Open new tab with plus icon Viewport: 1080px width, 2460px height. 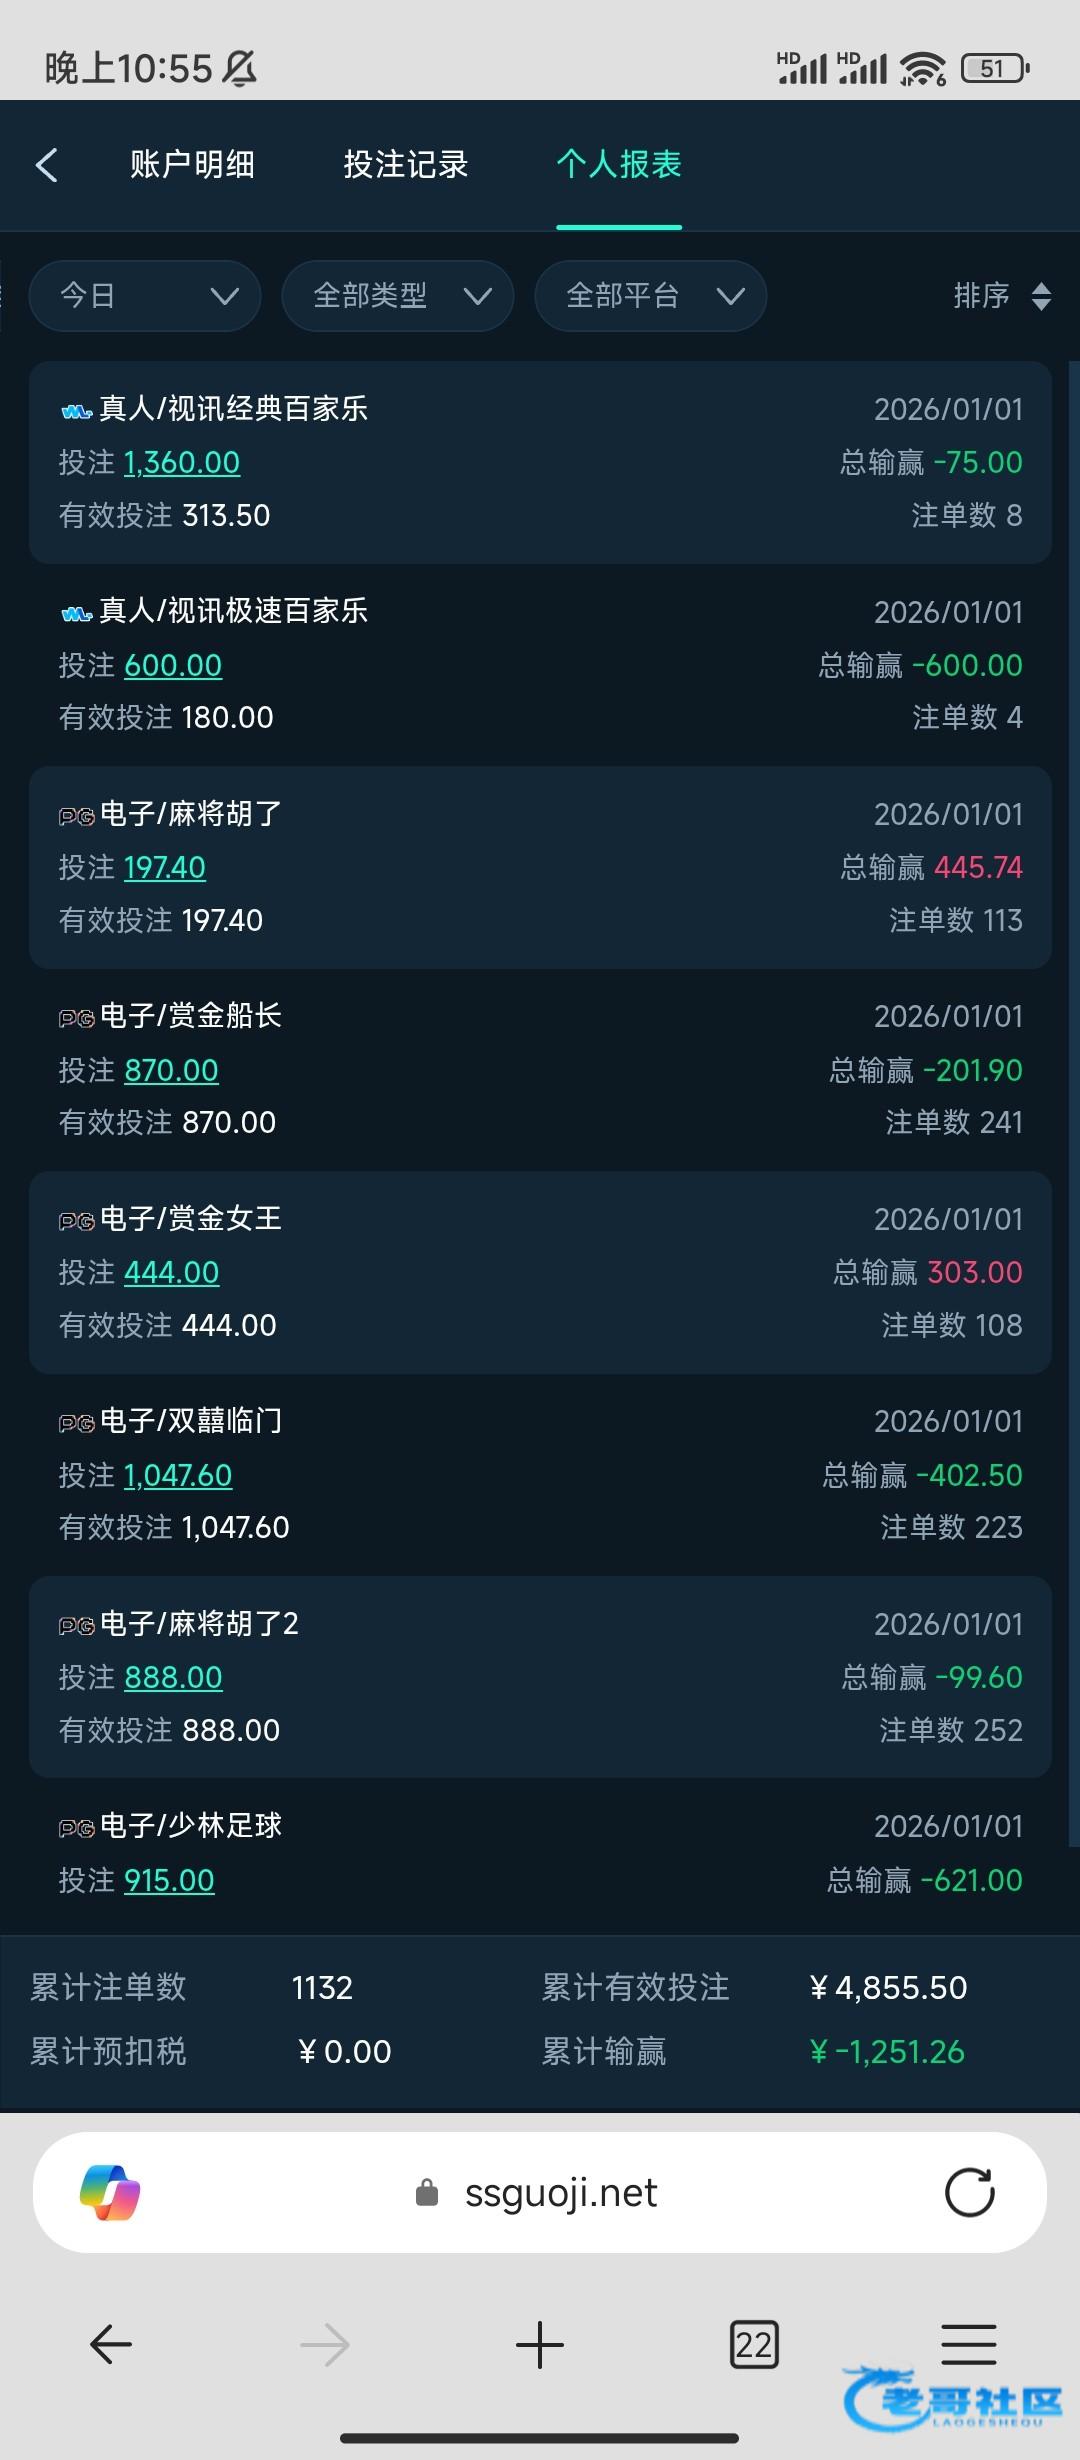point(540,2344)
